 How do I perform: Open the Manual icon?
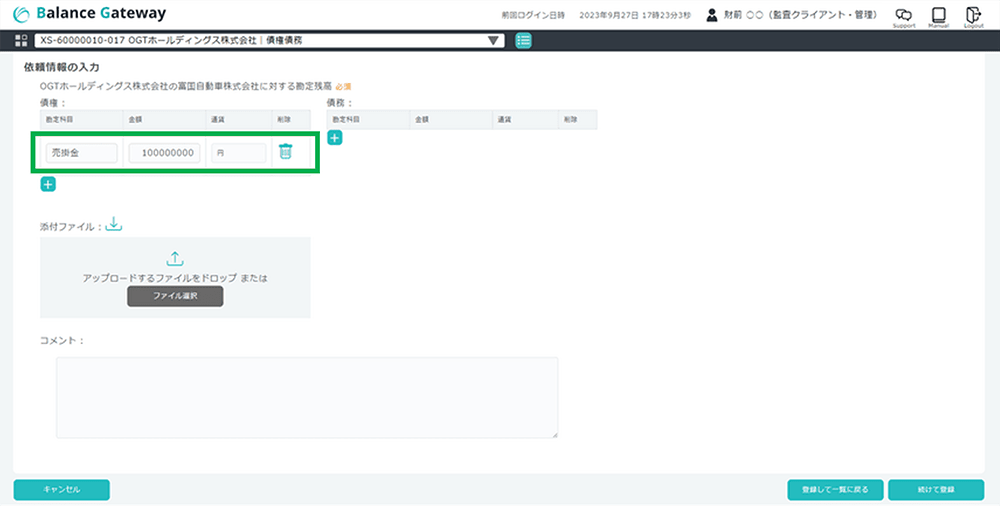pyautogui.click(x=938, y=14)
